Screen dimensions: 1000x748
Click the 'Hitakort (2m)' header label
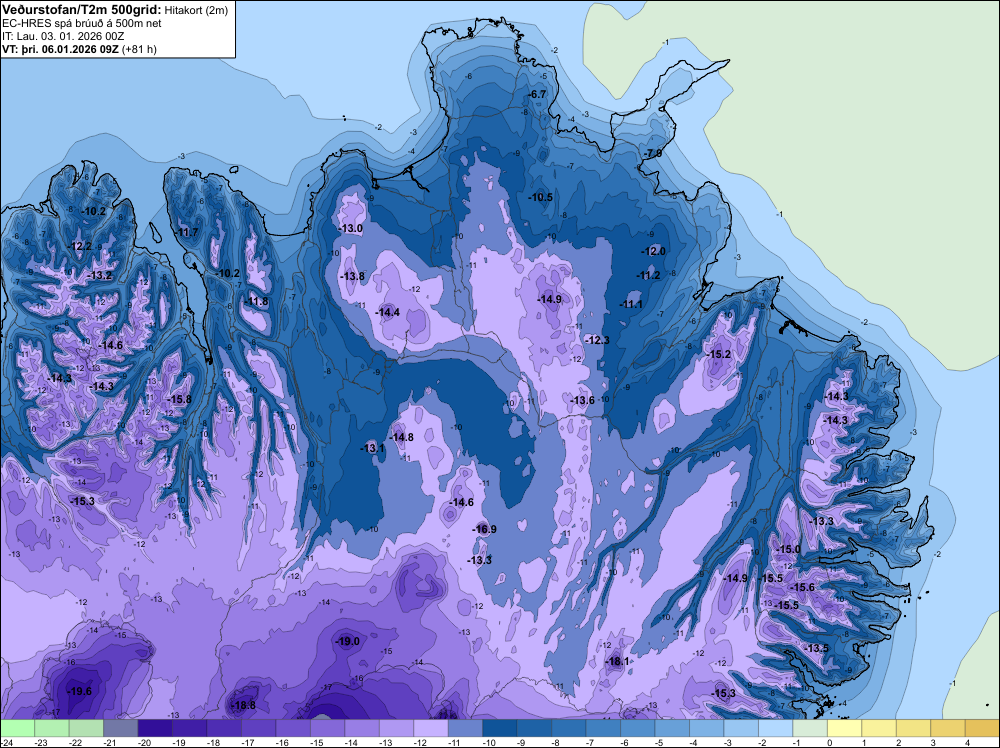(x=196, y=10)
